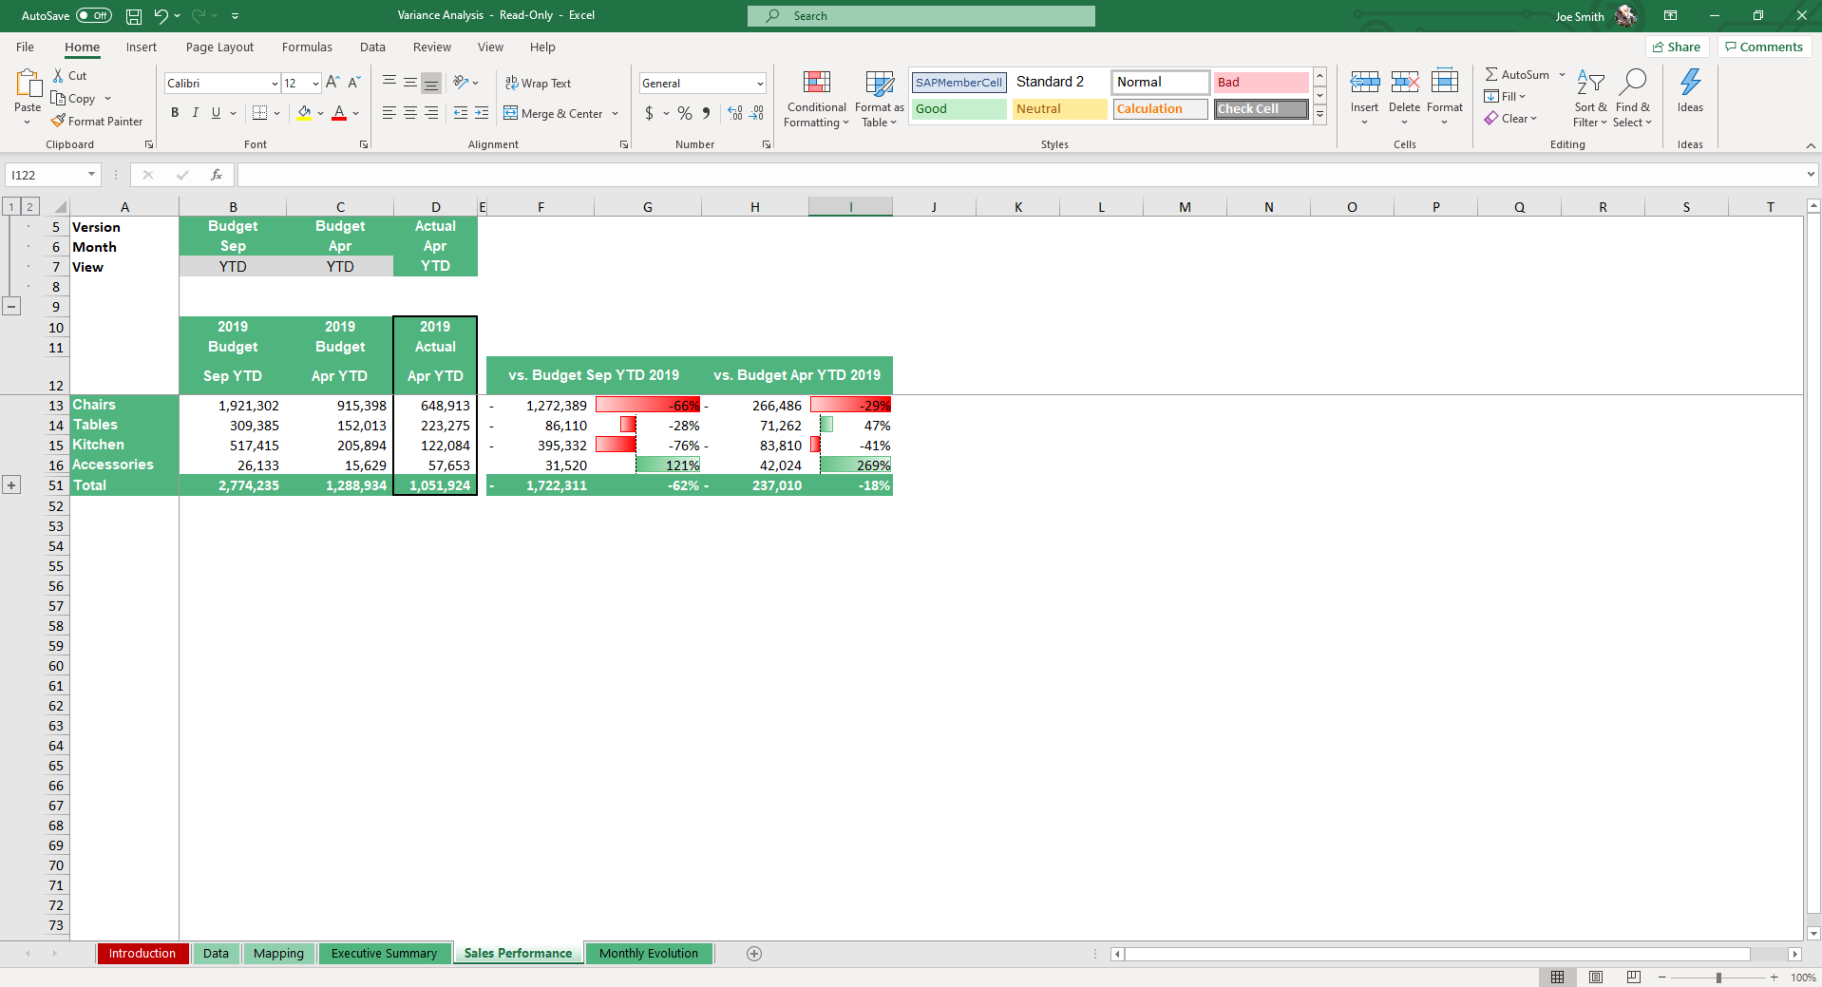Open the Formulas ribbon tab

click(x=307, y=47)
